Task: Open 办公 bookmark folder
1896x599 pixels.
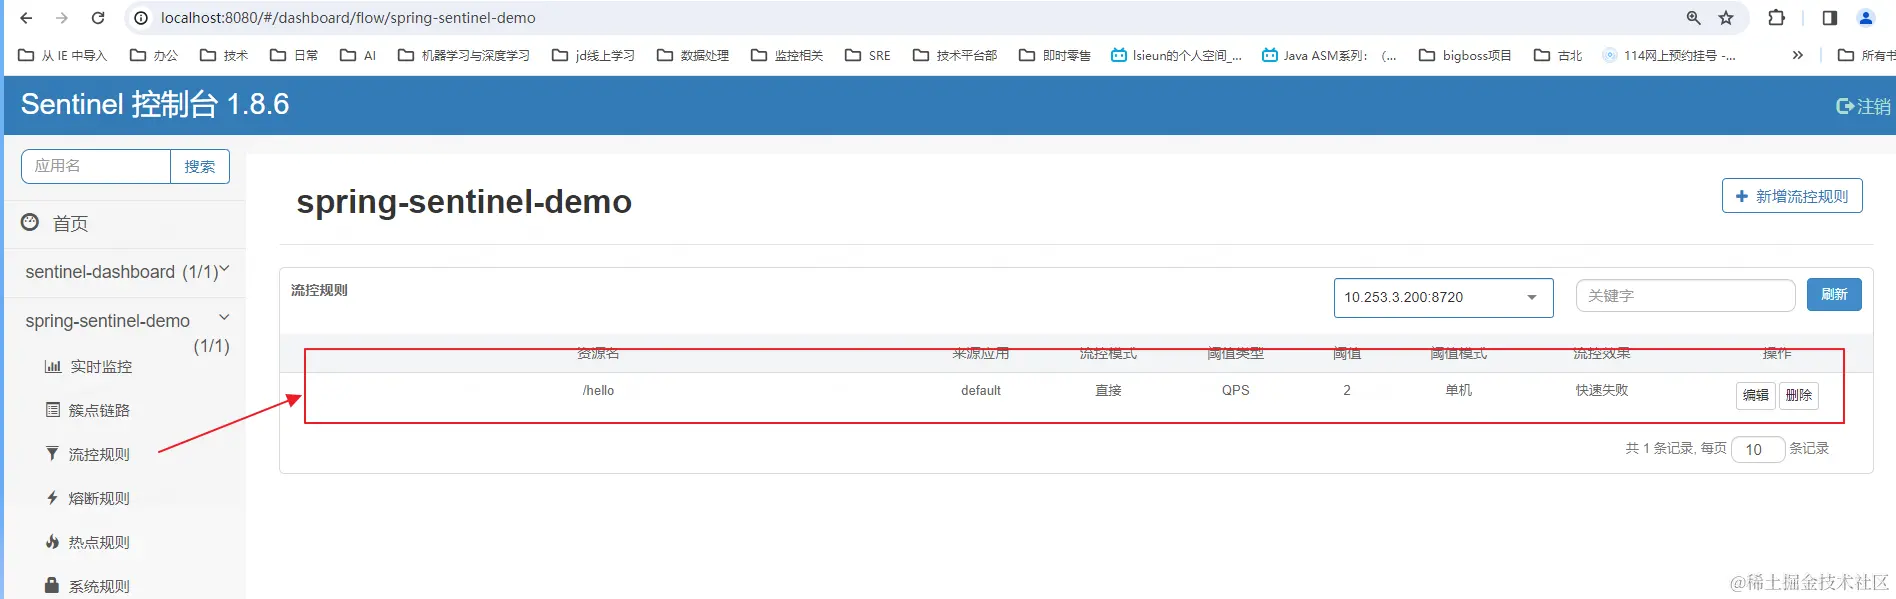Action: tap(154, 55)
